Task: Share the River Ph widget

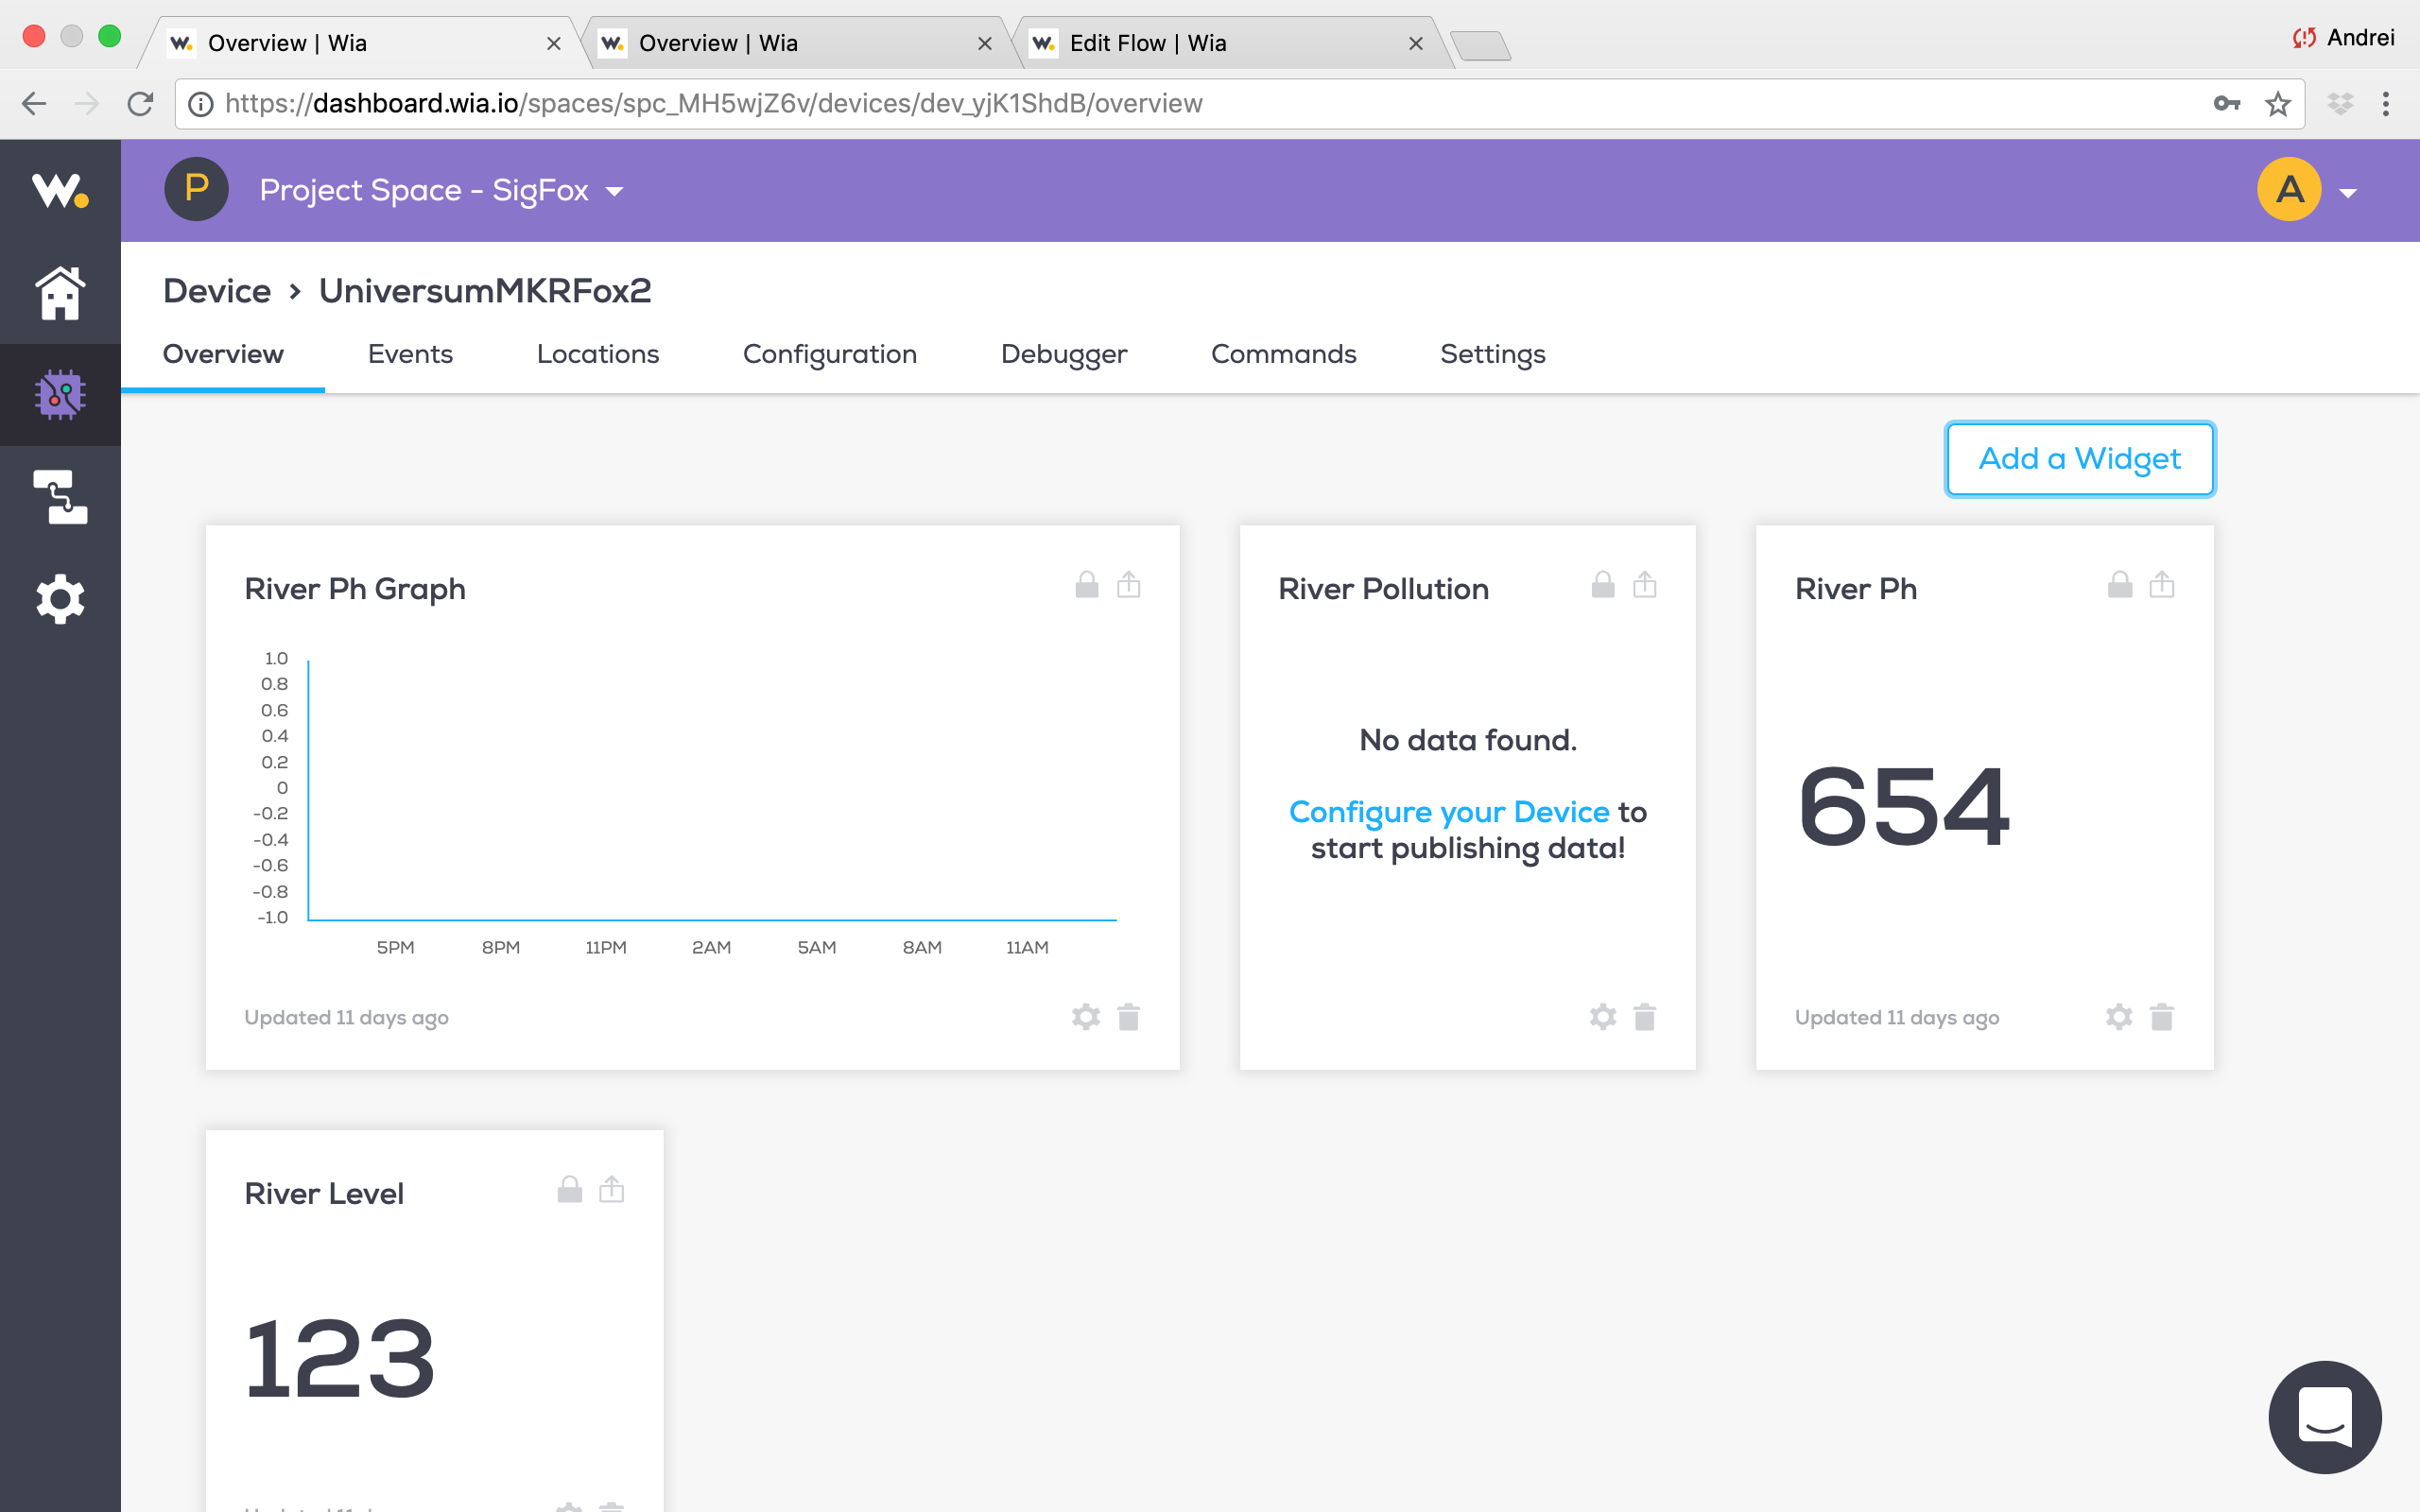Action: pyautogui.click(x=2161, y=585)
